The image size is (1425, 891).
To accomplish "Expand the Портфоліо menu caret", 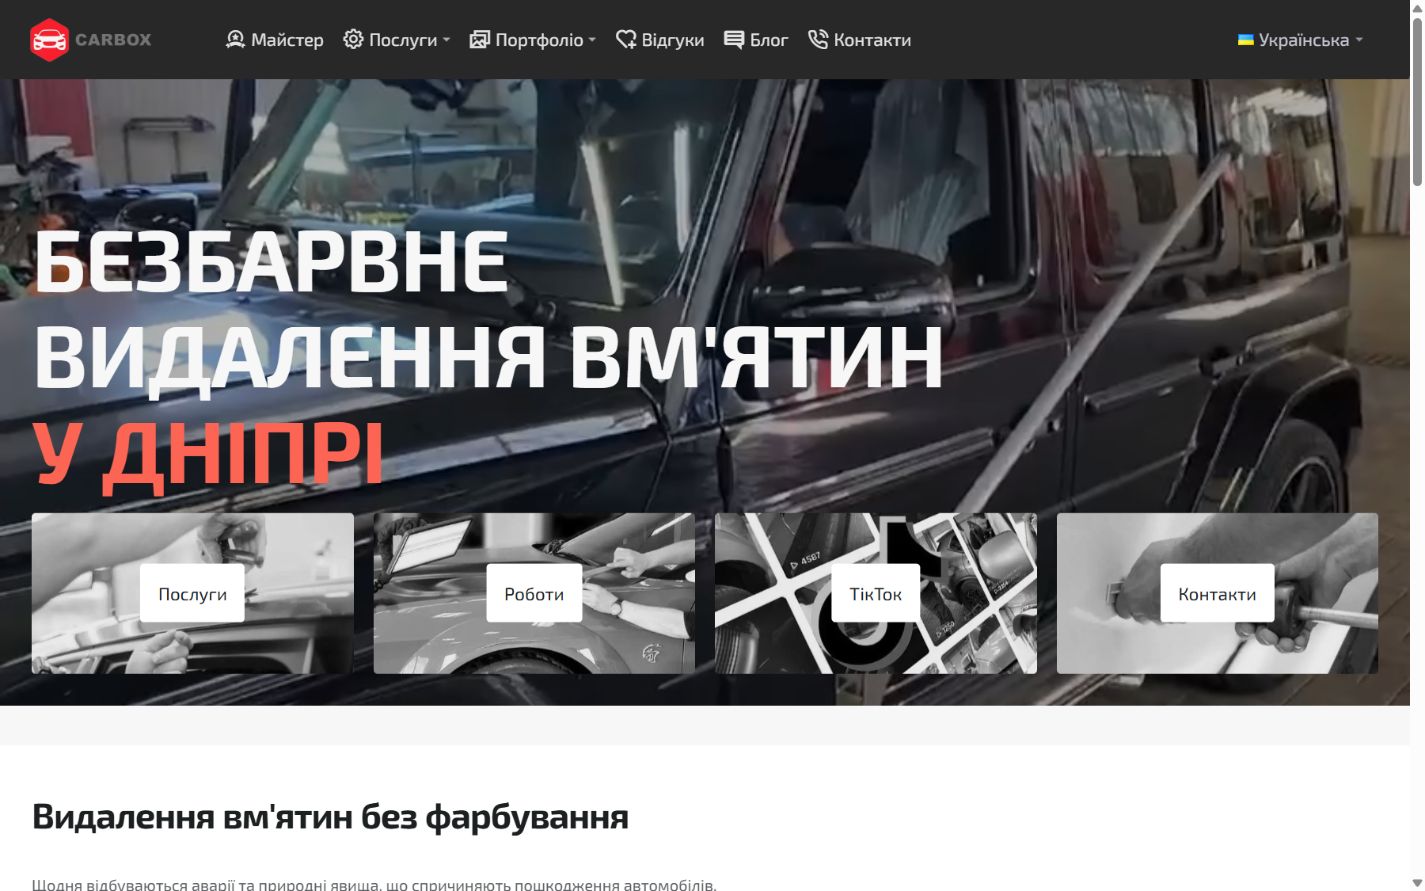I will tap(592, 41).
